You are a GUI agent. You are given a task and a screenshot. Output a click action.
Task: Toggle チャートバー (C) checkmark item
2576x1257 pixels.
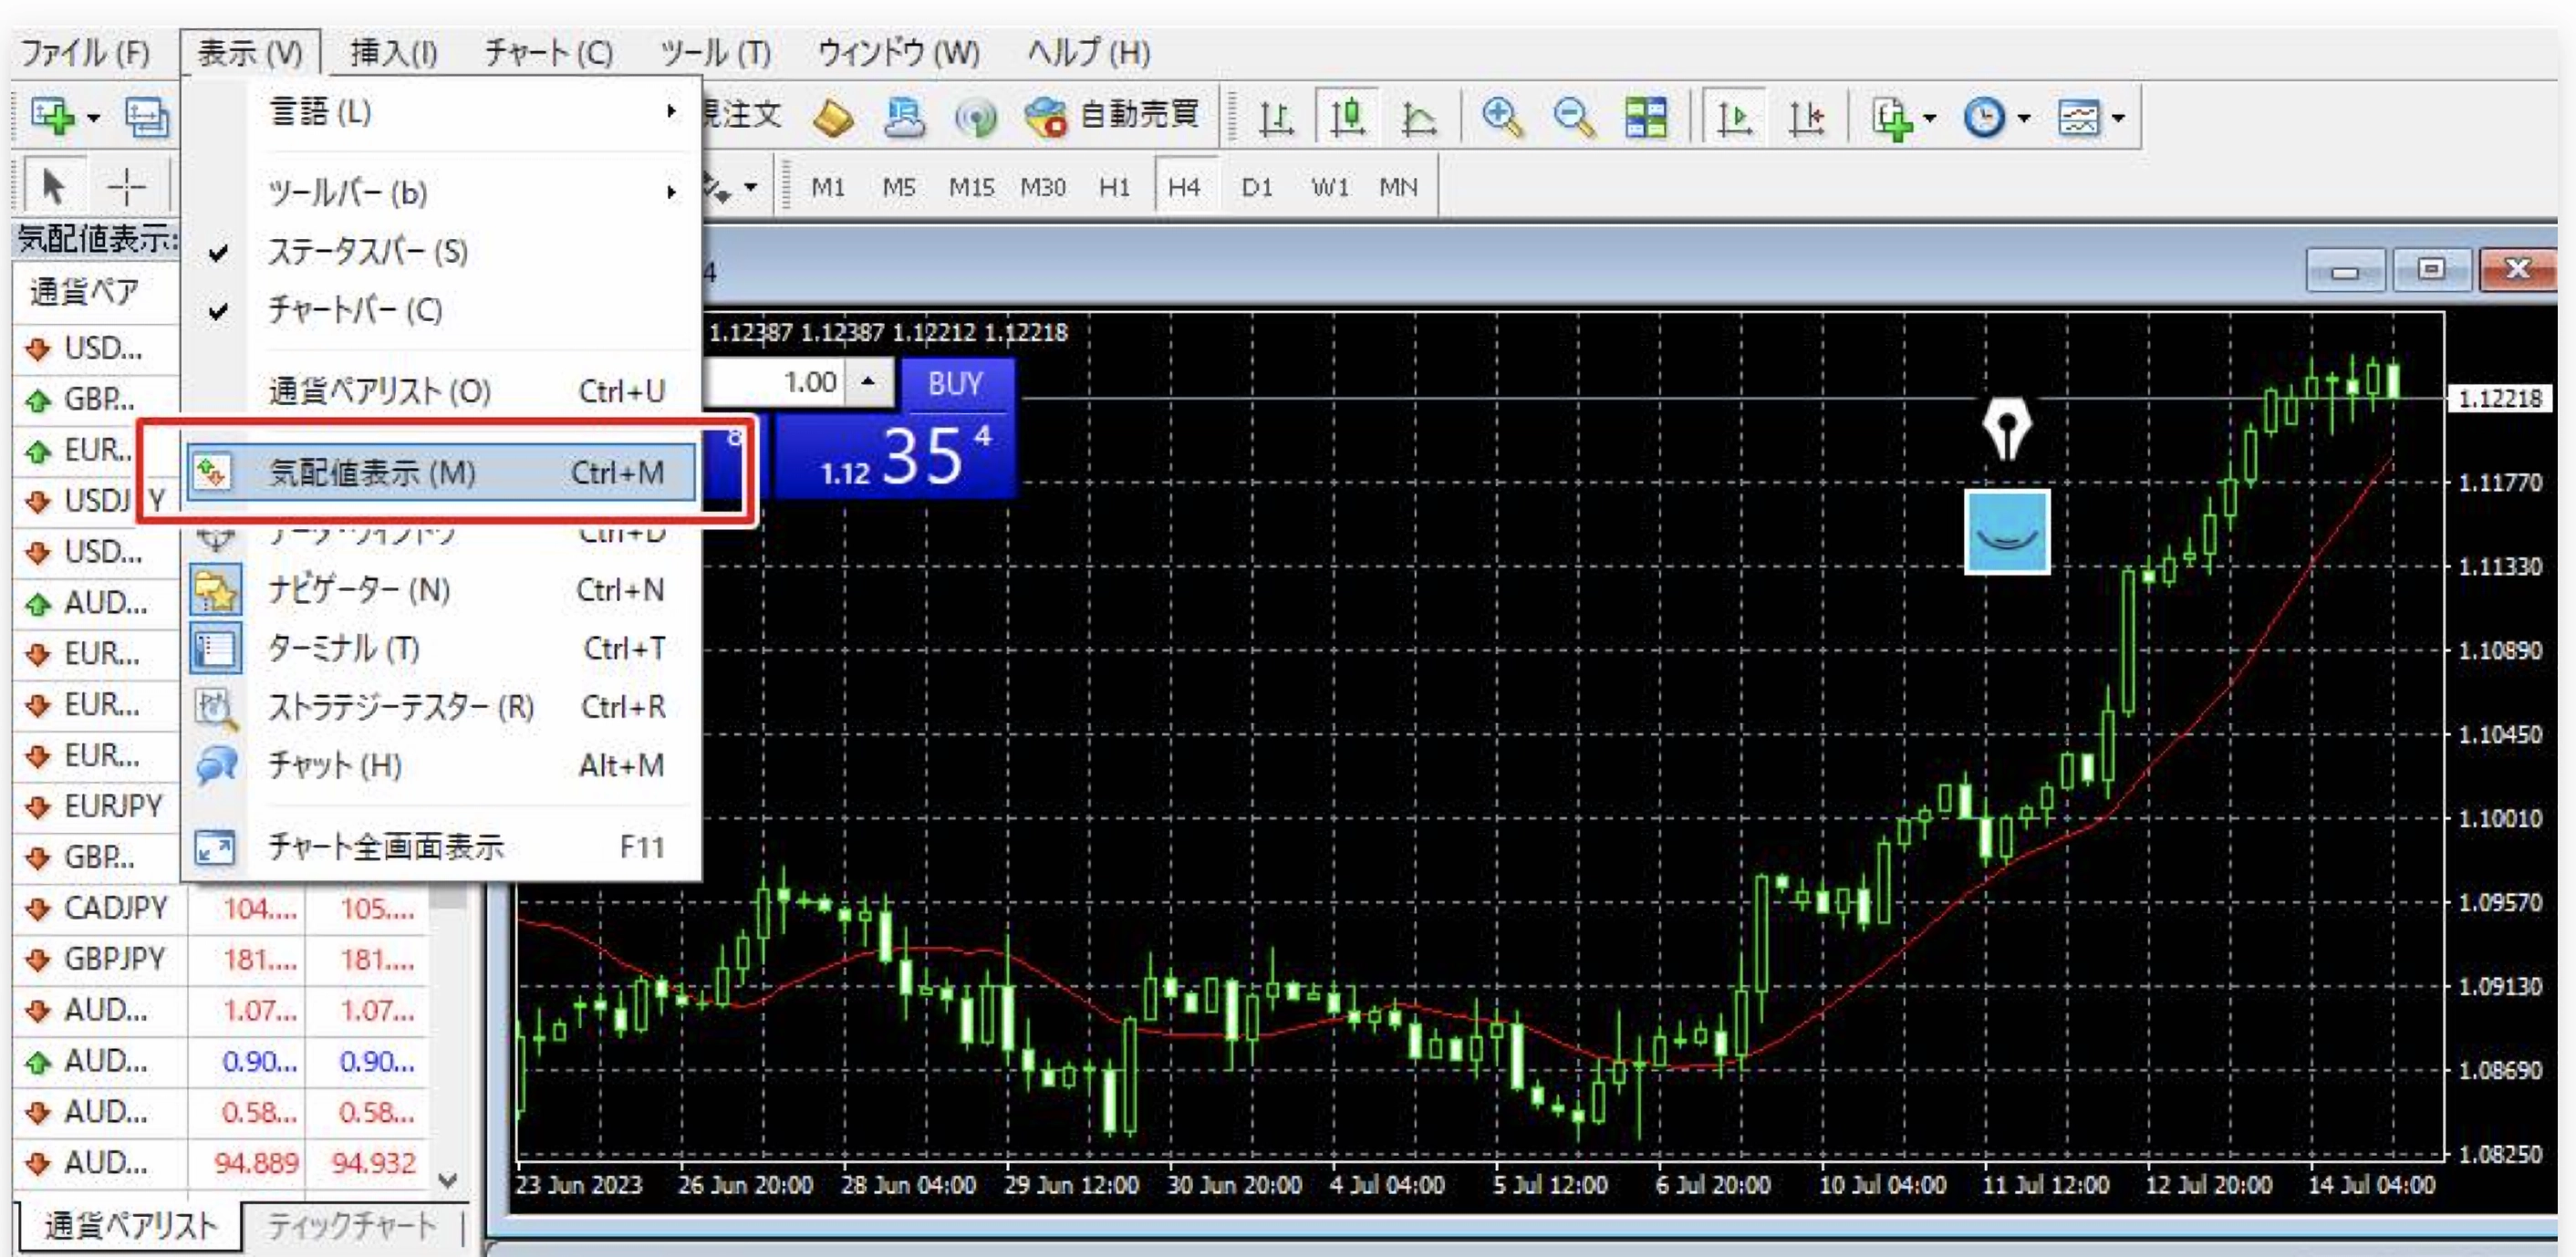355,310
